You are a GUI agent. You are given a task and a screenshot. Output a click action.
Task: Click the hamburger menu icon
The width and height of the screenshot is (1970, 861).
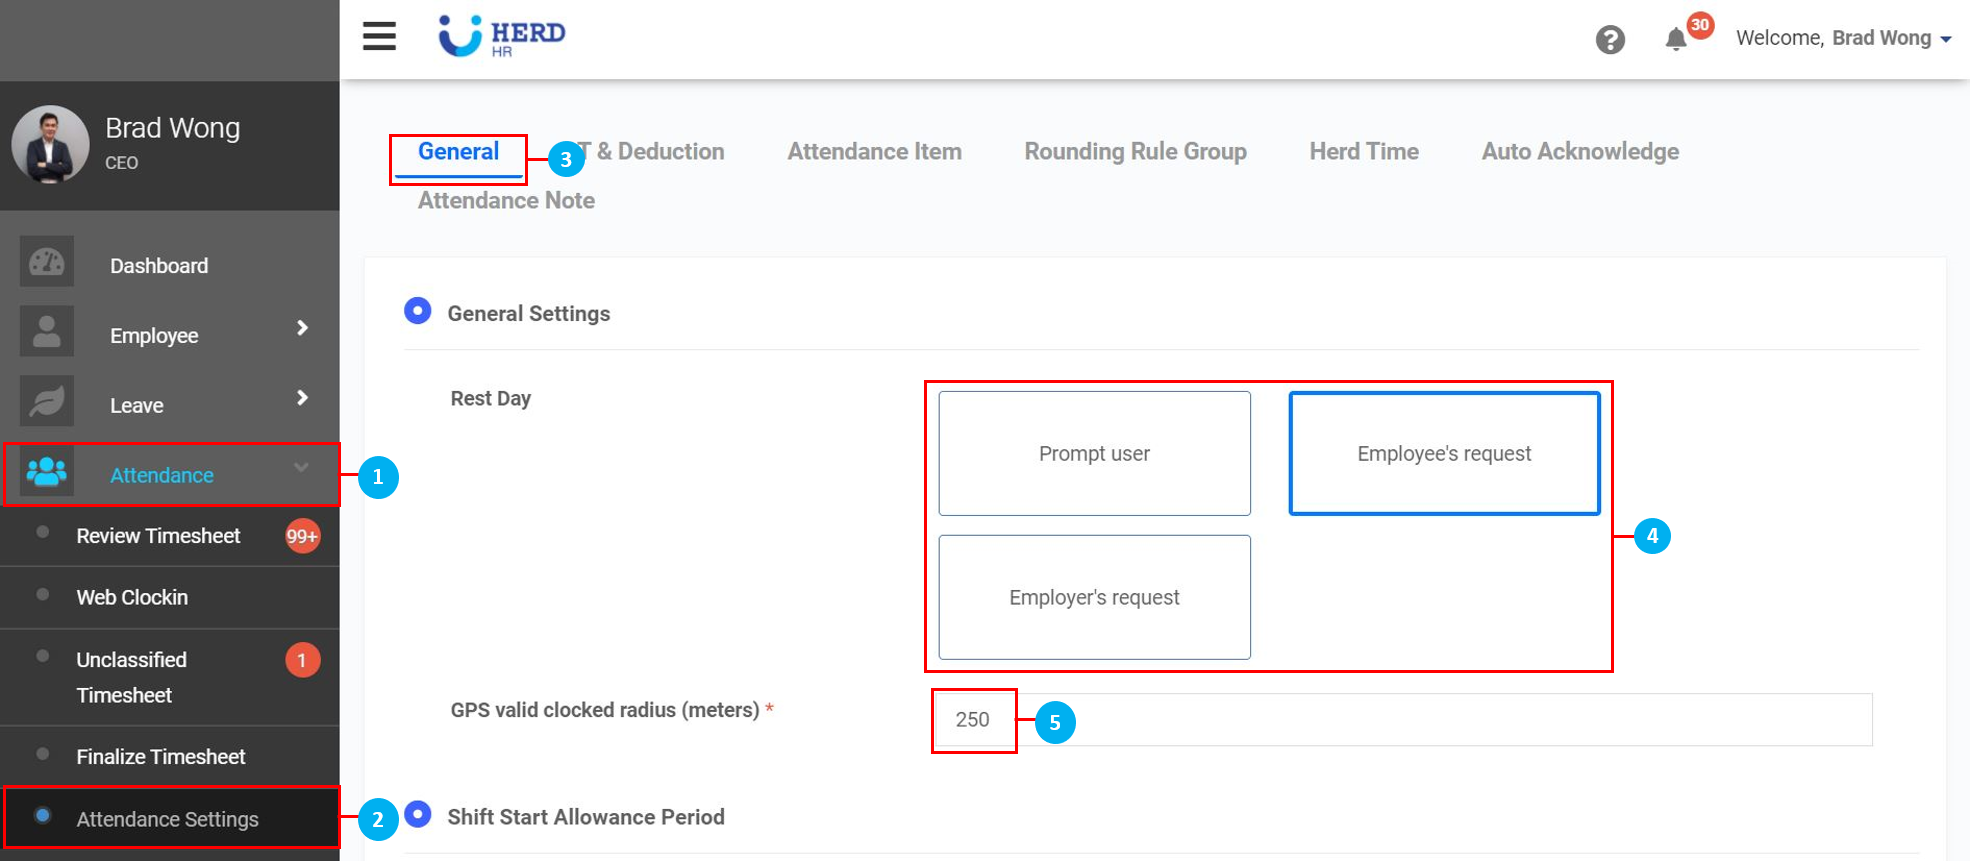(379, 37)
